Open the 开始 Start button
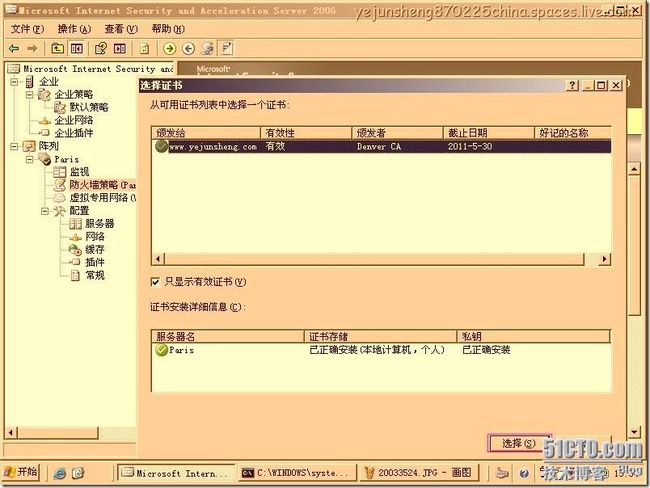This screenshot has height=488, width=650. 21,473
